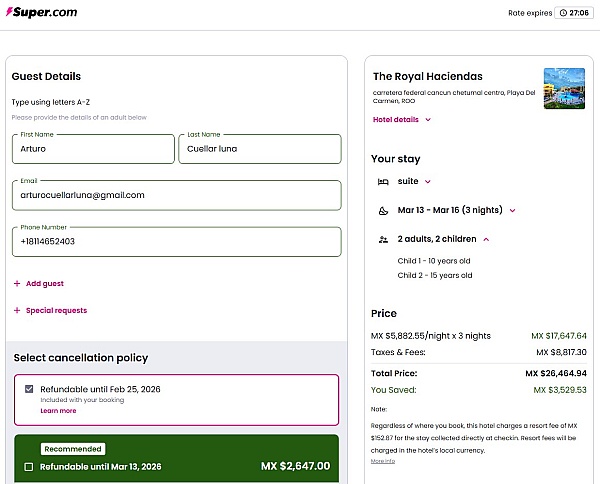
Task: Click the bed icon beside suite
Action: (x=383, y=181)
